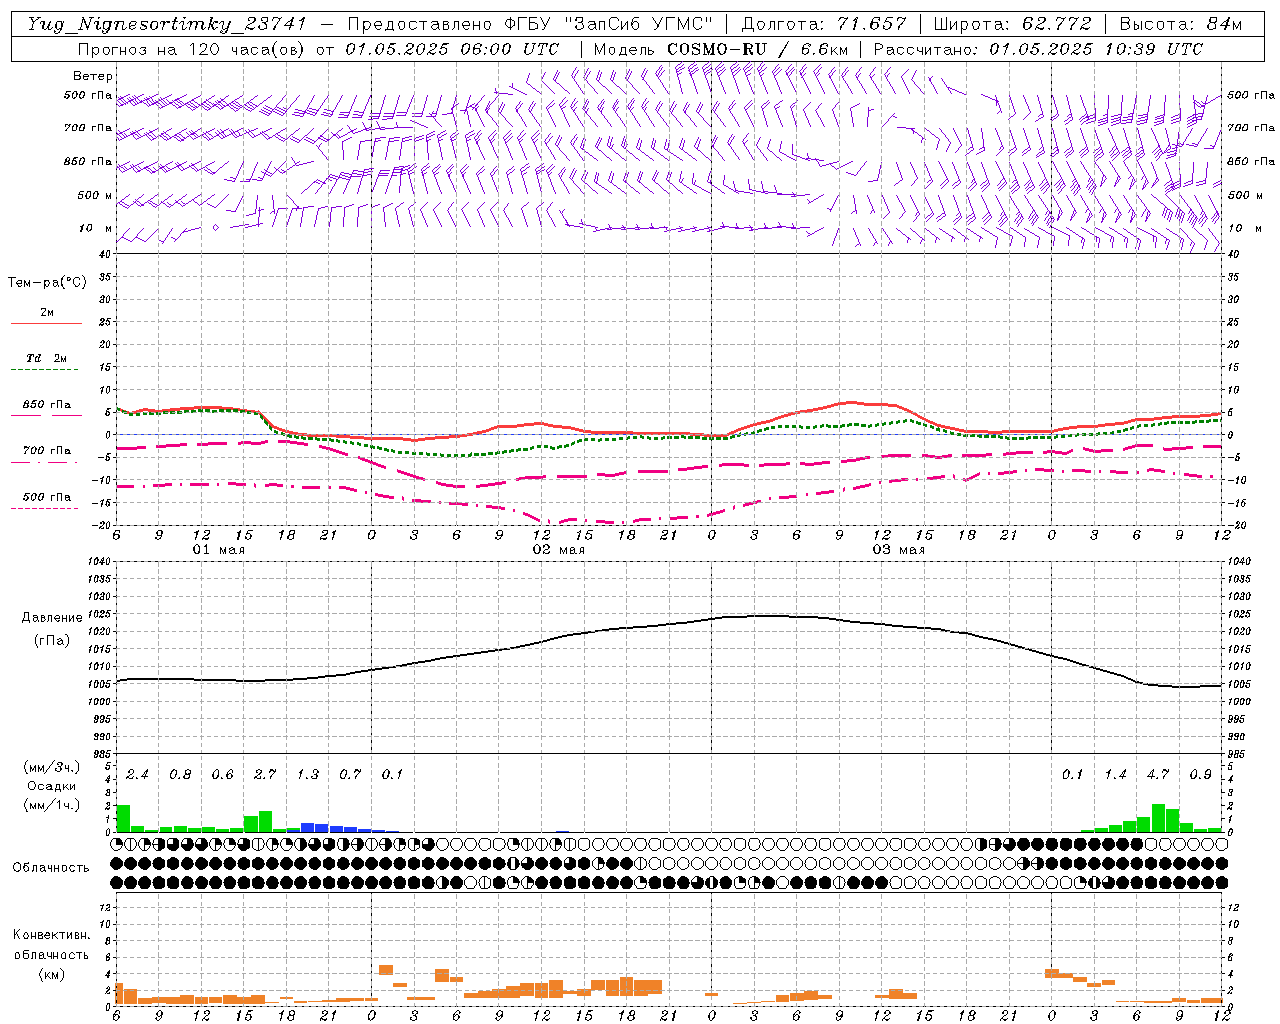Click the elevation label Высота: 84м
This screenshot has height=1024, width=1280.
tap(1181, 24)
